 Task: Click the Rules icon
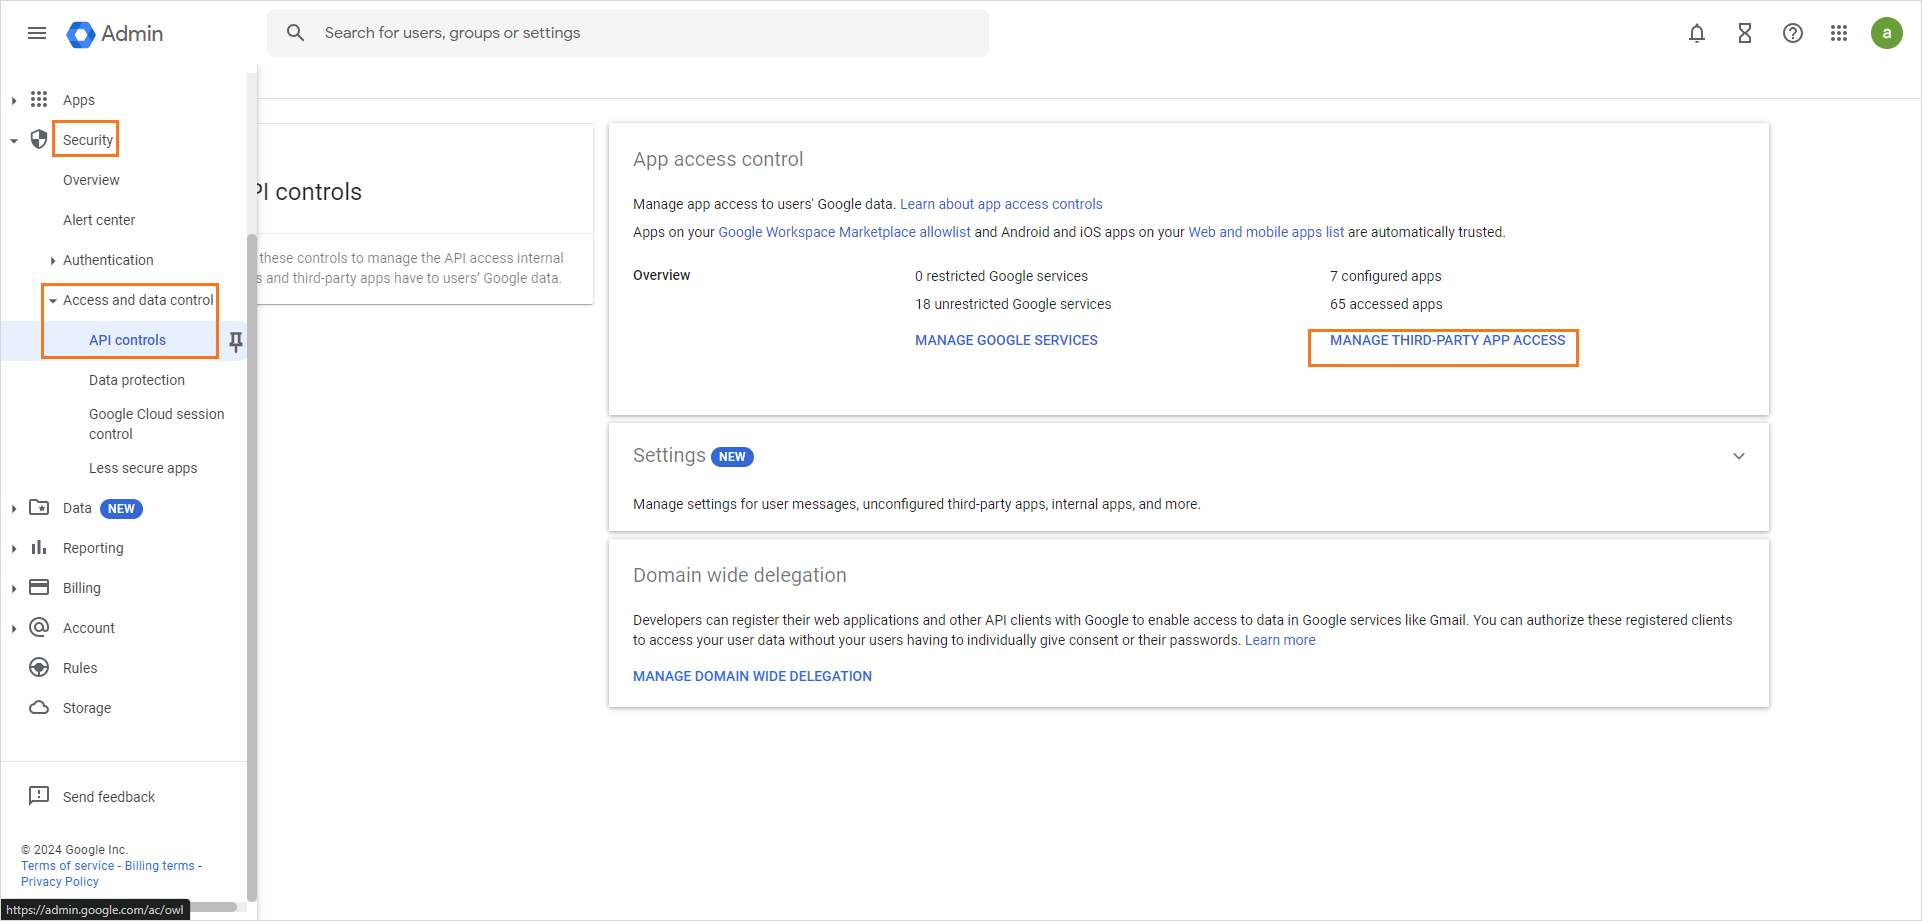pyautogui.click(x=39, y=667)
